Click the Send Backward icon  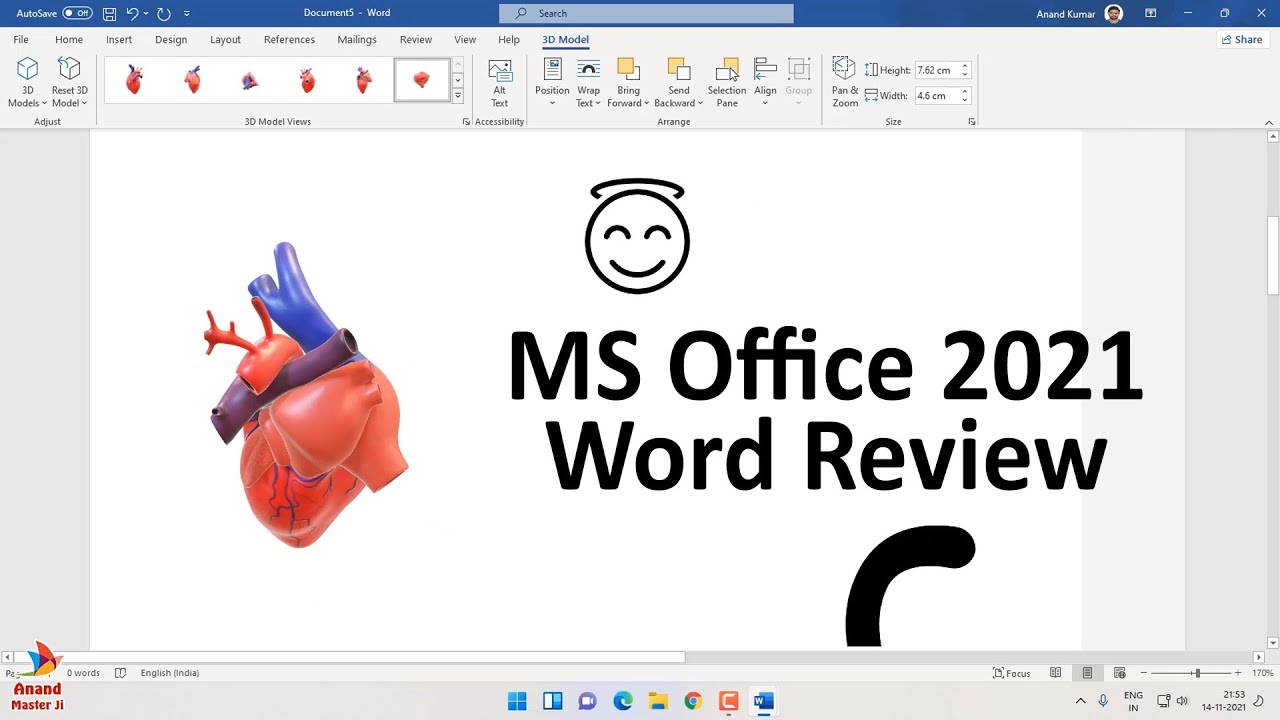pos(679,69)
